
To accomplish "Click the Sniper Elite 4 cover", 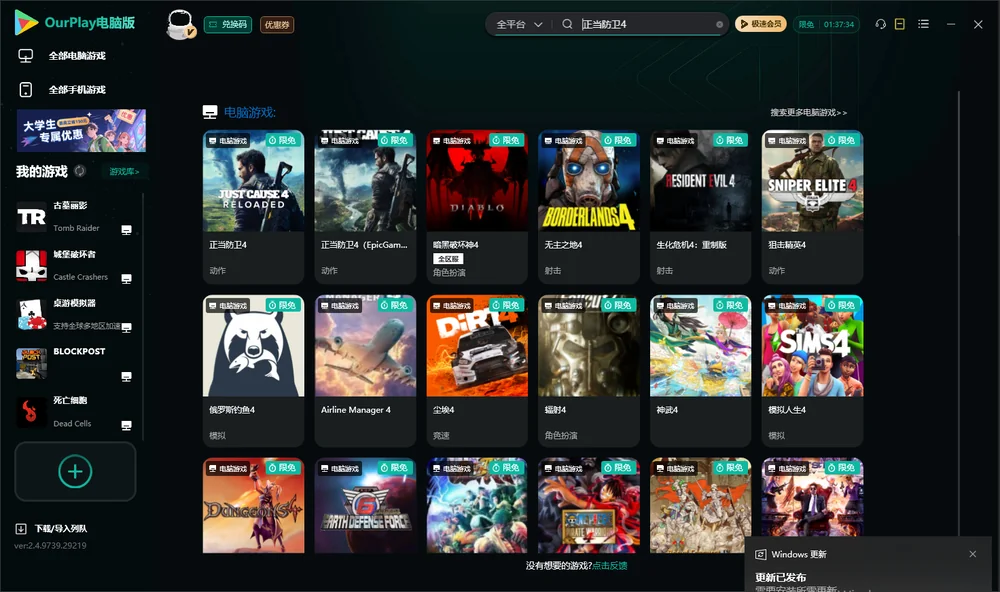I will [812, 181].
